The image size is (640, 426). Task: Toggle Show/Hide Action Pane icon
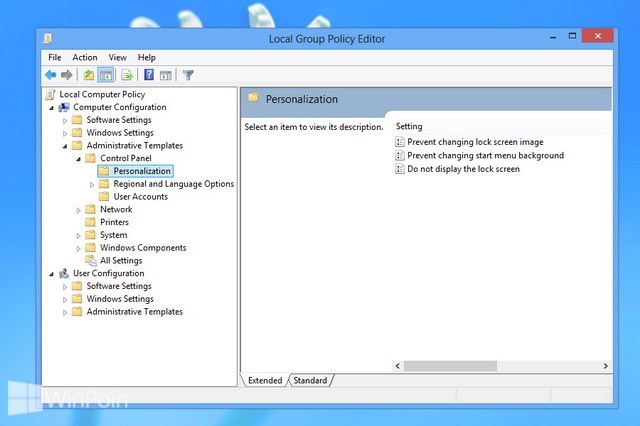coord(165,75)
